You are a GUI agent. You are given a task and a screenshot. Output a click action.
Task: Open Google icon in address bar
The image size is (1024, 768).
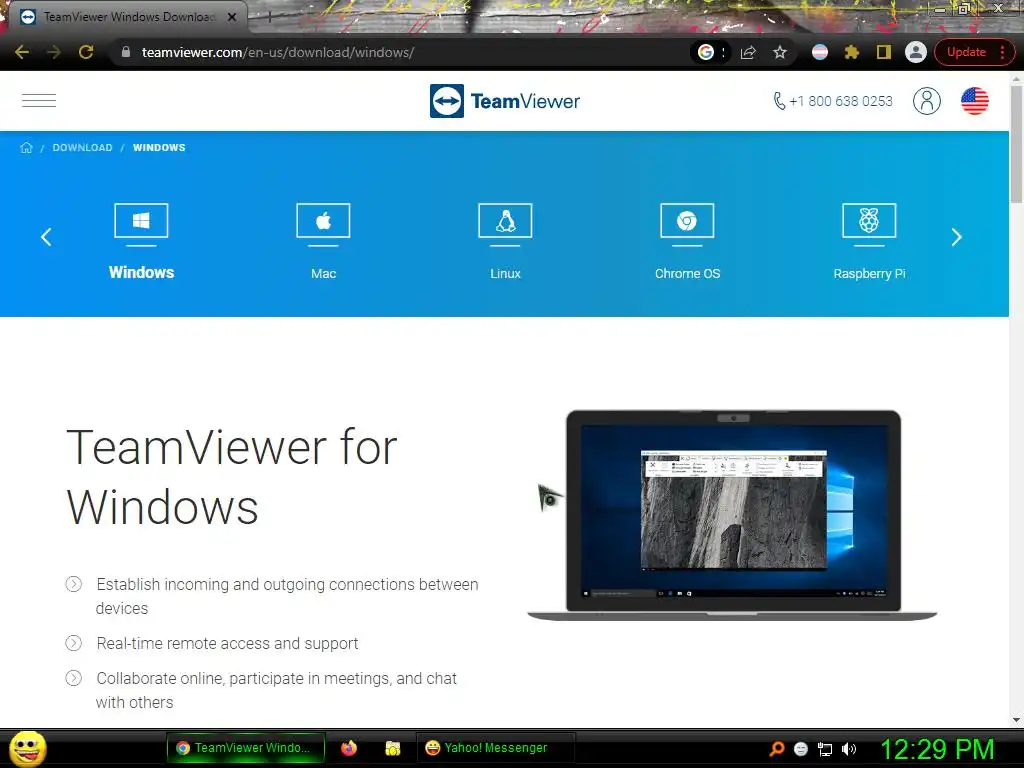click(705, 52)
